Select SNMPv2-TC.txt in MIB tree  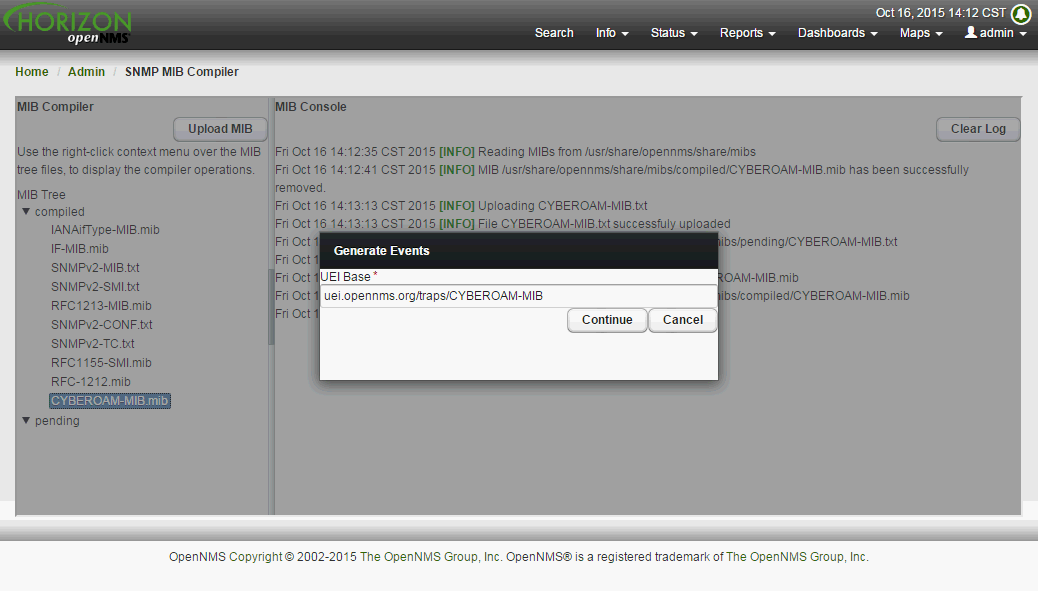tap(93, 344)
